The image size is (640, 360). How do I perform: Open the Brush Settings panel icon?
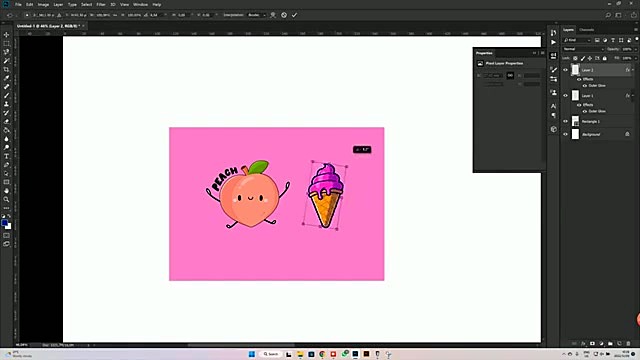coord(553,70)
